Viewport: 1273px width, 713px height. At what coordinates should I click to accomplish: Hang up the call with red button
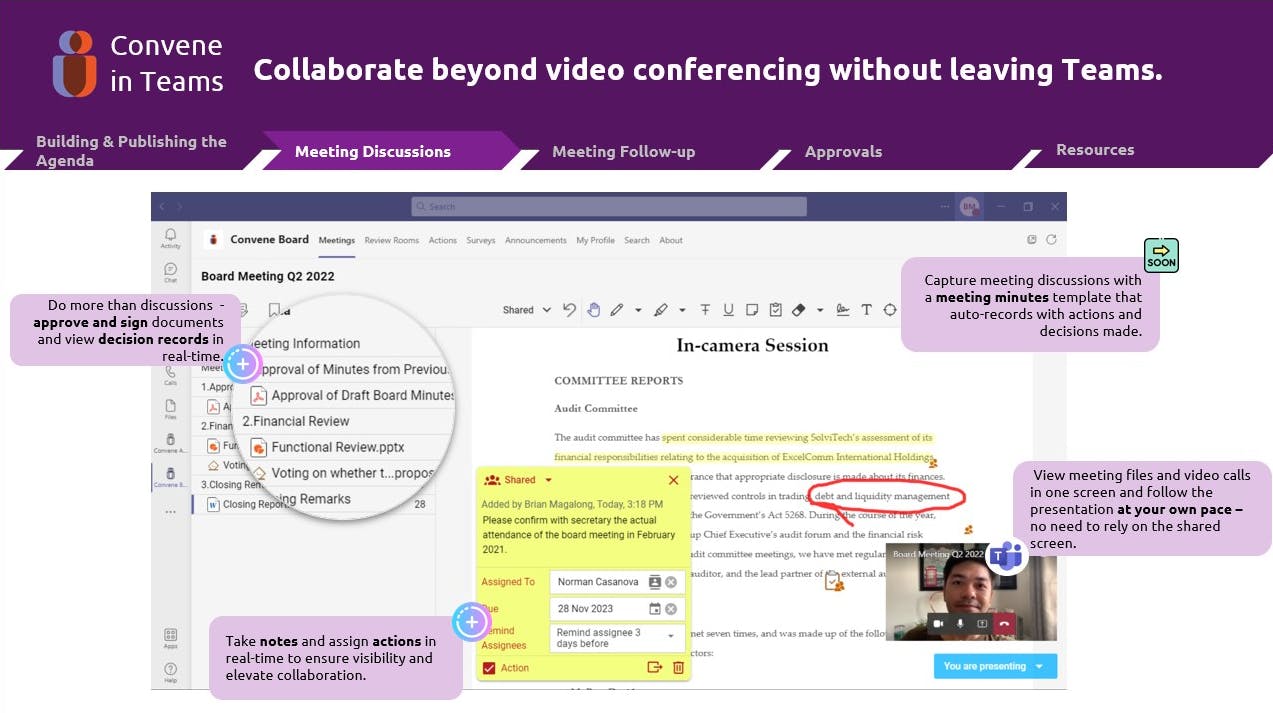pos(1004,623)
